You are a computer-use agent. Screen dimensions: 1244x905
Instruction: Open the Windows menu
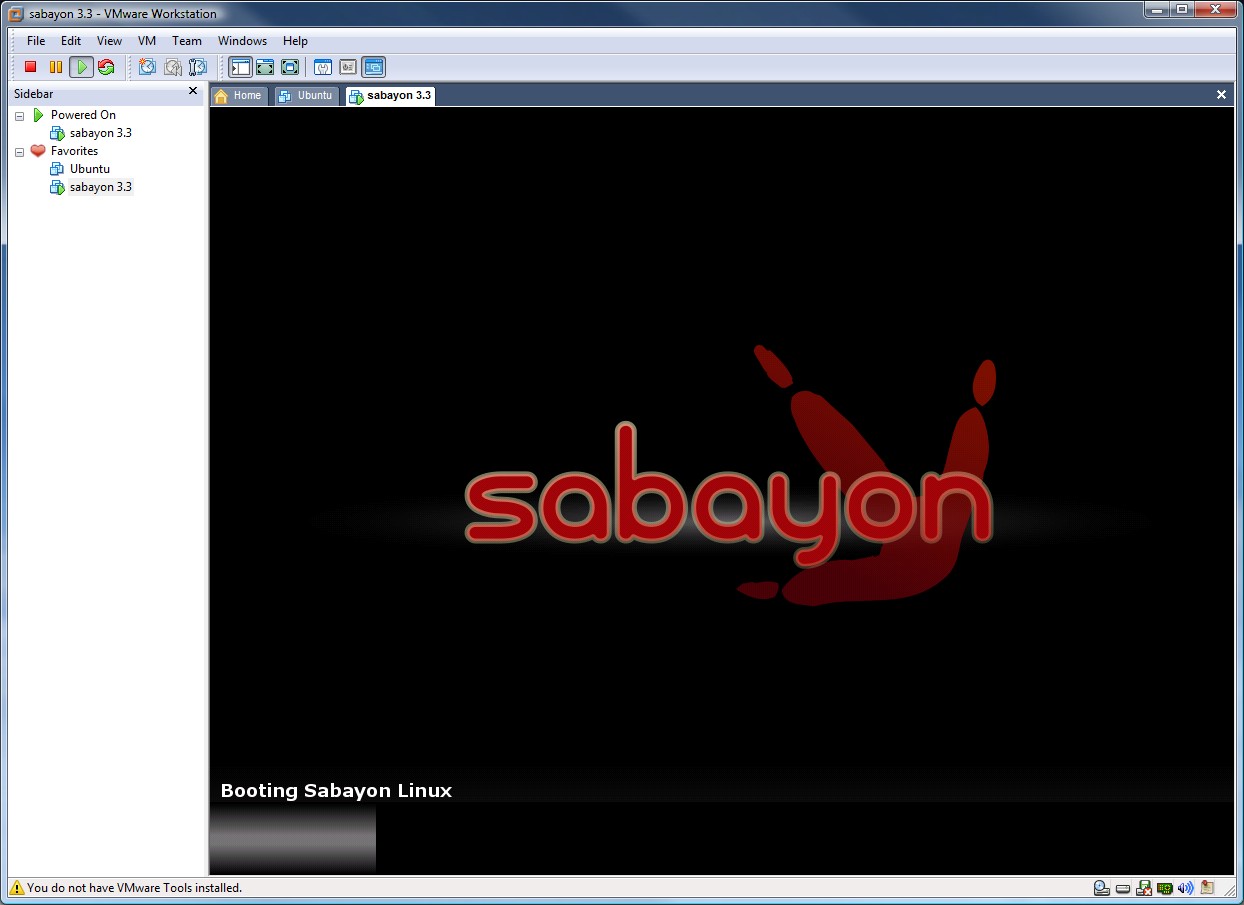pyautogui.click(x=242, y=41)
